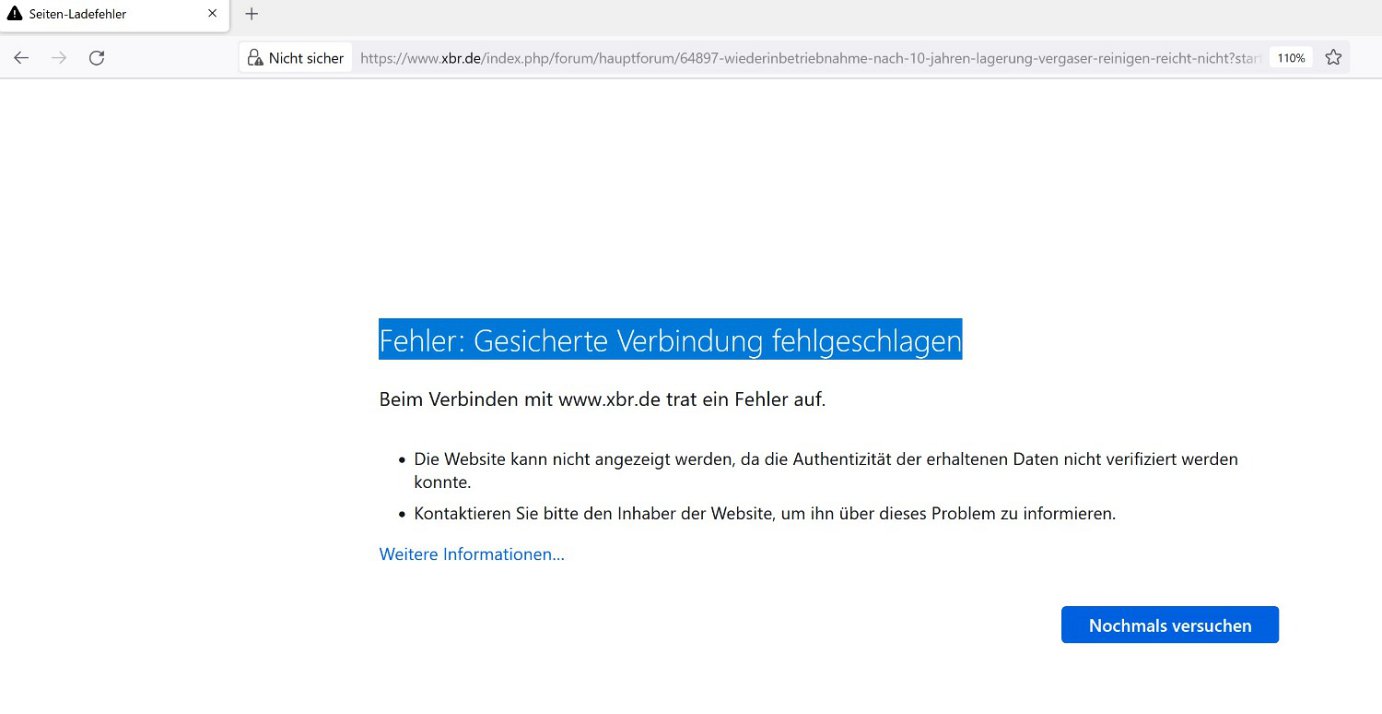Open the Weitere Informationen link
1382x714 pixels.
tap(471, 553)
